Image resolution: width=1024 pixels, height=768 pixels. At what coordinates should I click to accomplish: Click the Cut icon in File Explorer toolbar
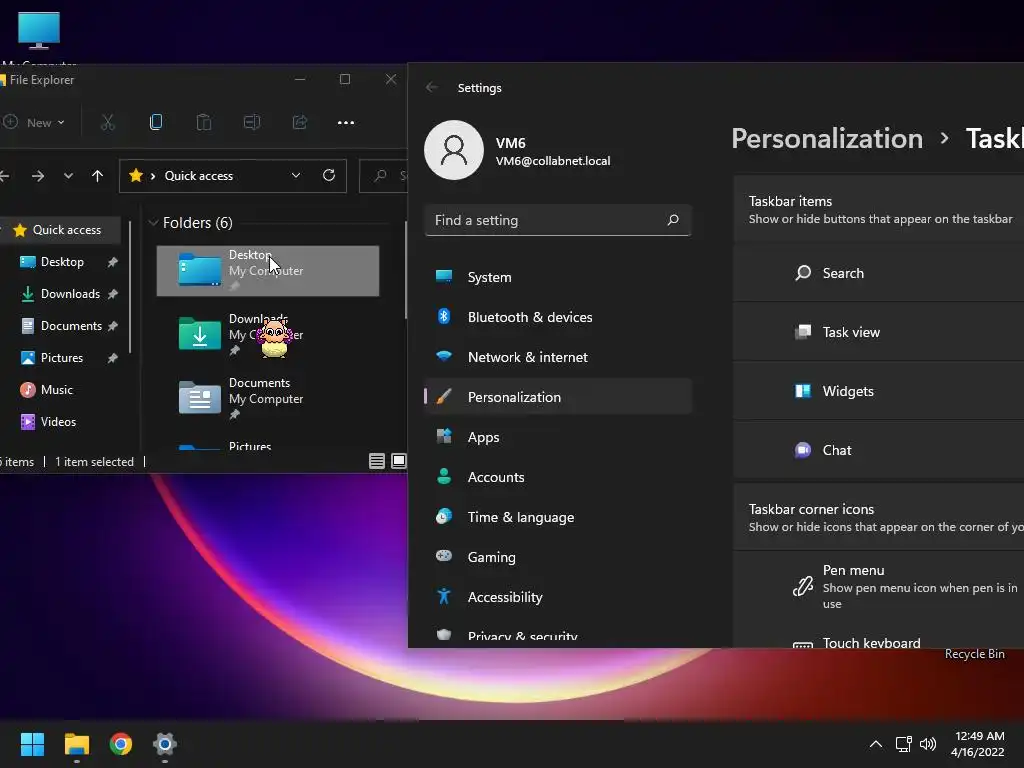click(108, 122)
